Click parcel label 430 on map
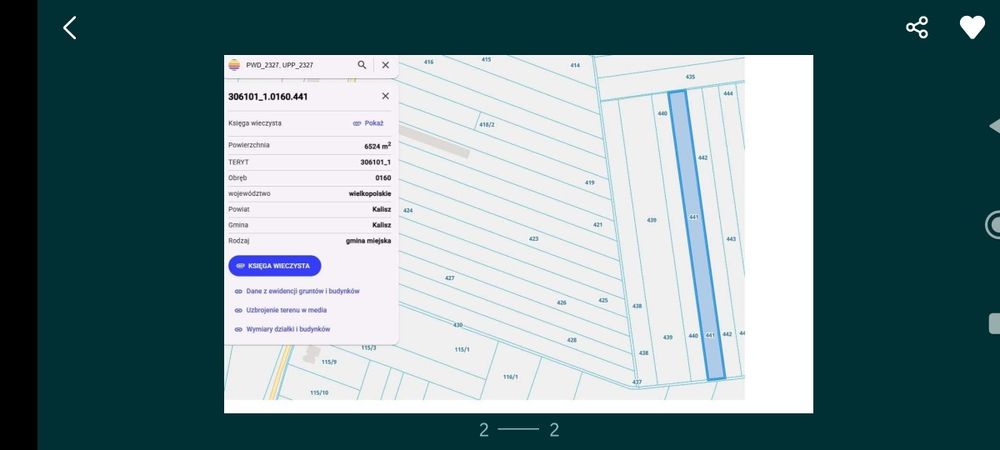Viewport: 1000px width, 450px height. pyautogui.click(x=457, y=326)
